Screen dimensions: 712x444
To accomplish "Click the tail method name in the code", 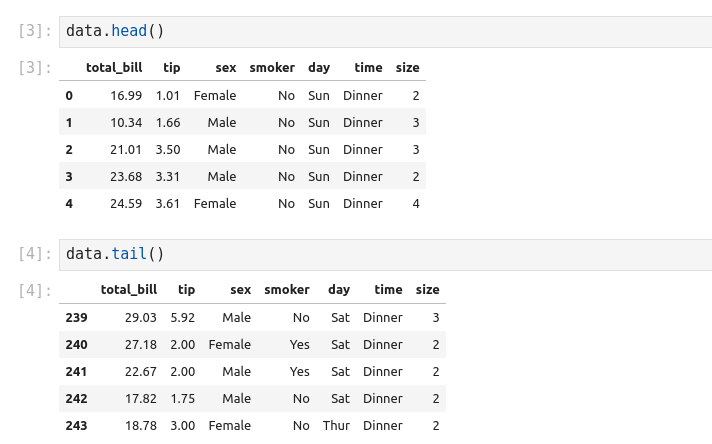I will coord(129,254).
